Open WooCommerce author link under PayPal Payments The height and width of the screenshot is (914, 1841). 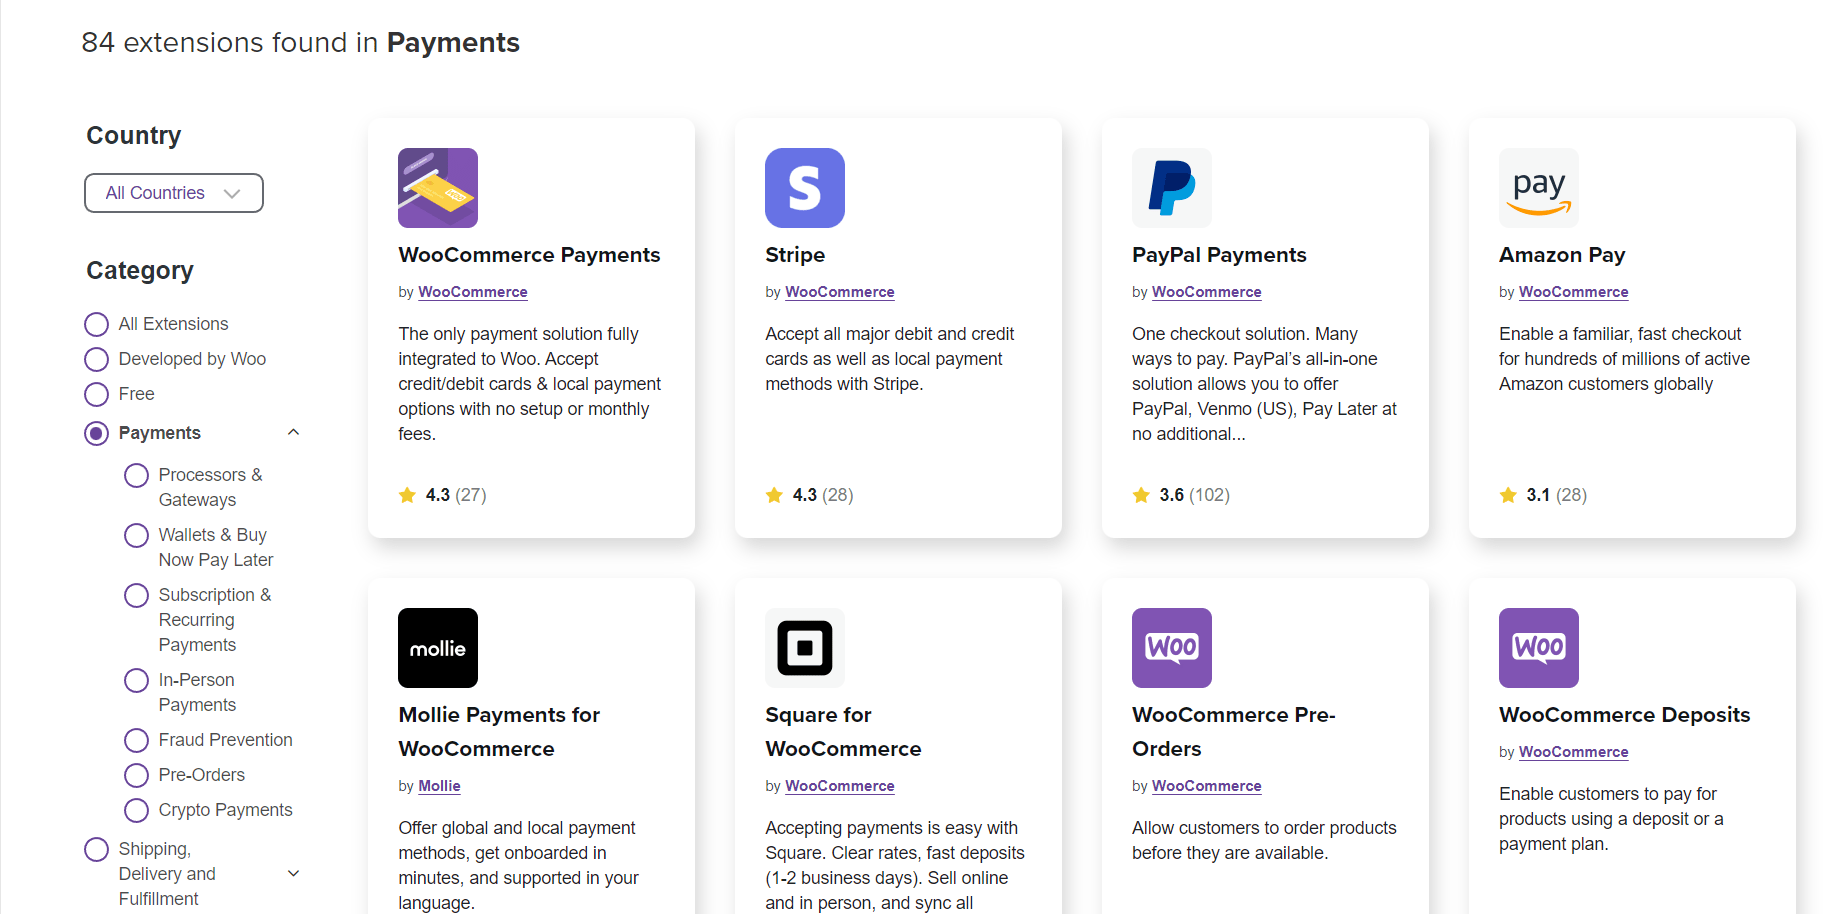tap(1207, 292)
